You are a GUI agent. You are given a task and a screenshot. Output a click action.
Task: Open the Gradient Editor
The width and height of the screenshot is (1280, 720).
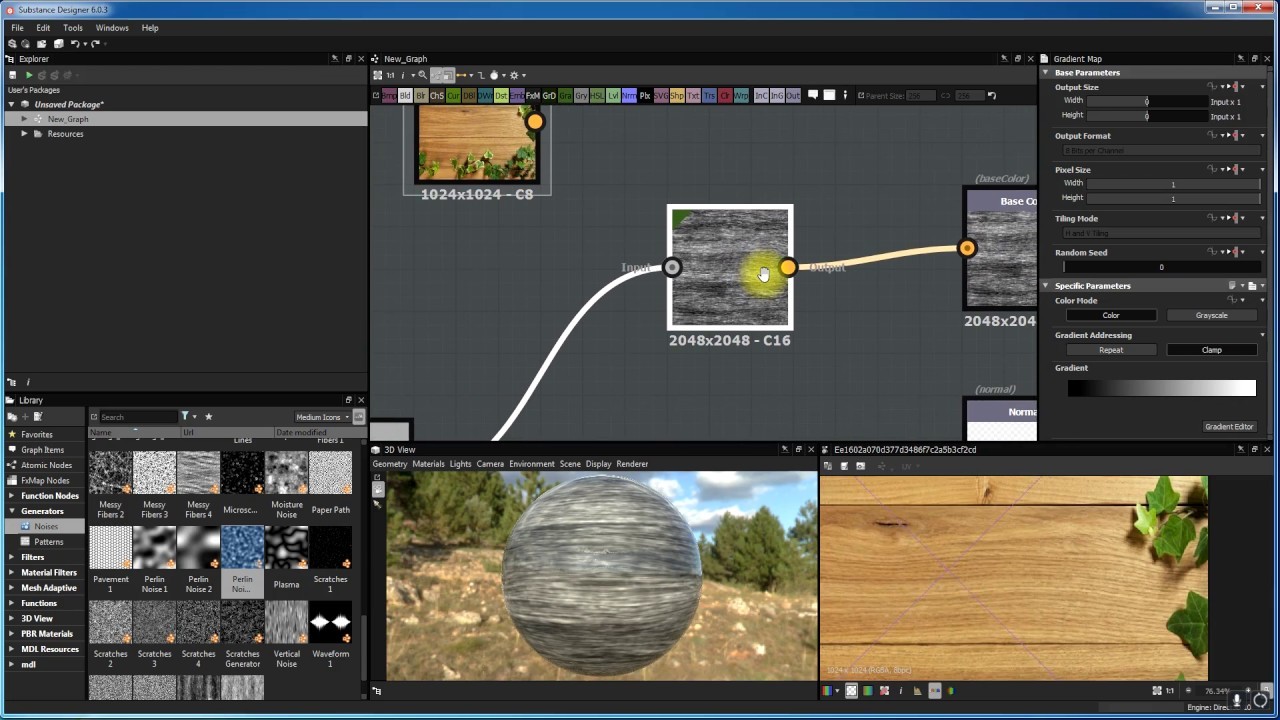click(x=1228, y=426)
